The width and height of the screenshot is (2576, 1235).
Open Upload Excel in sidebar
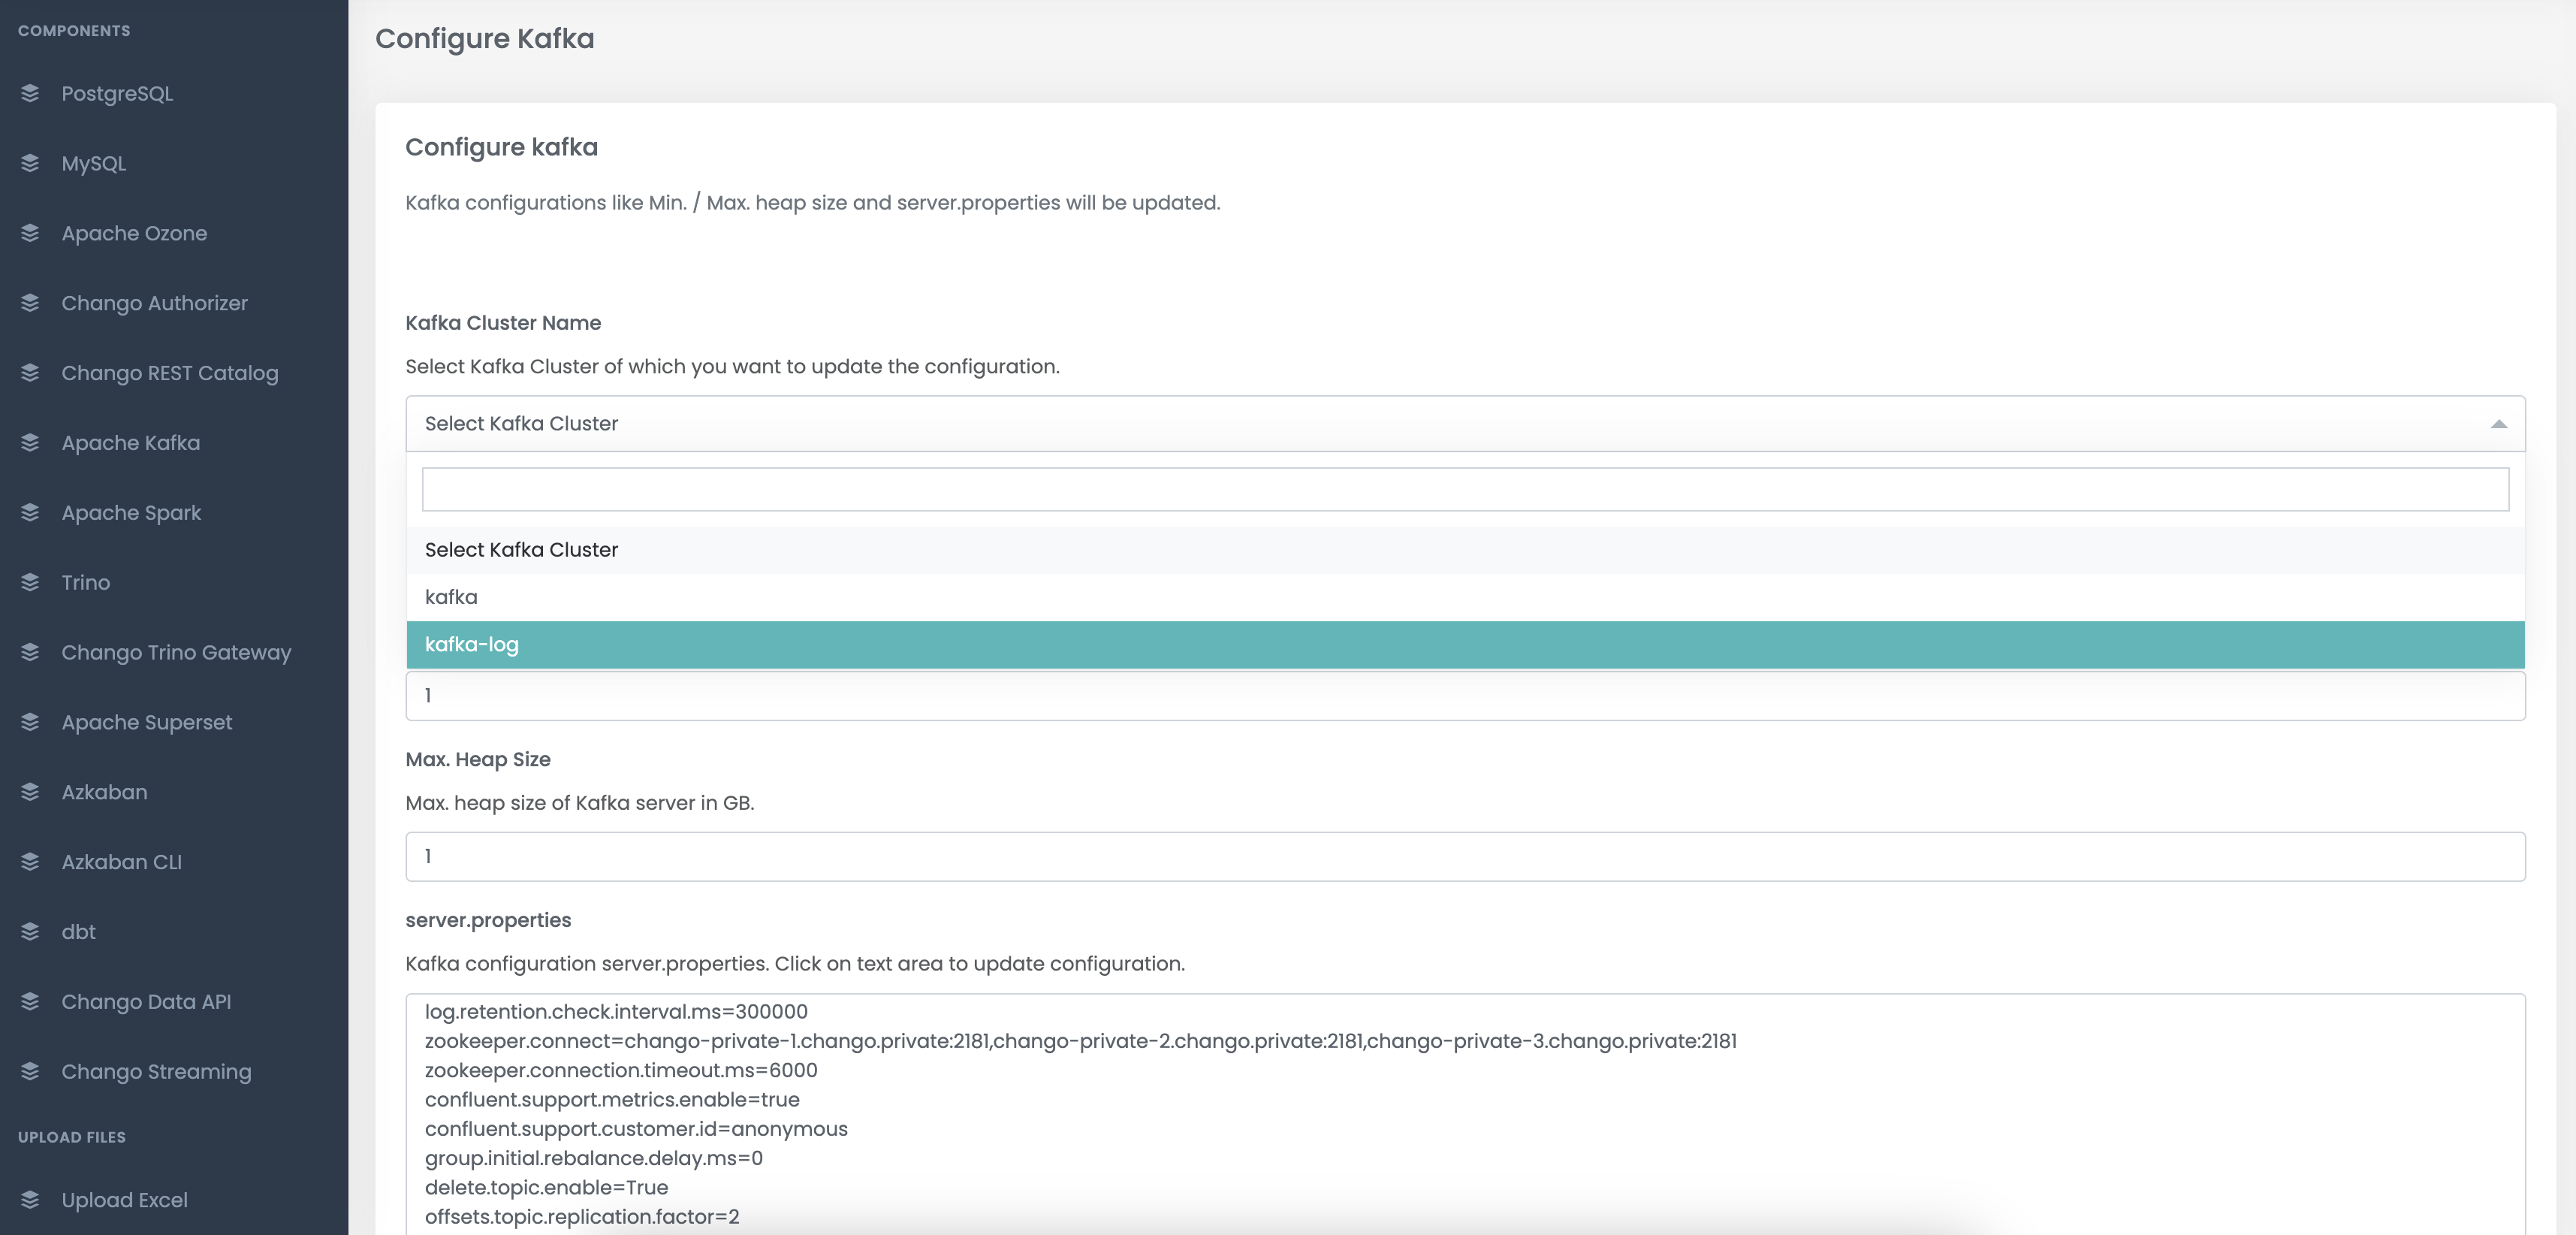(x=124, y=1200)
